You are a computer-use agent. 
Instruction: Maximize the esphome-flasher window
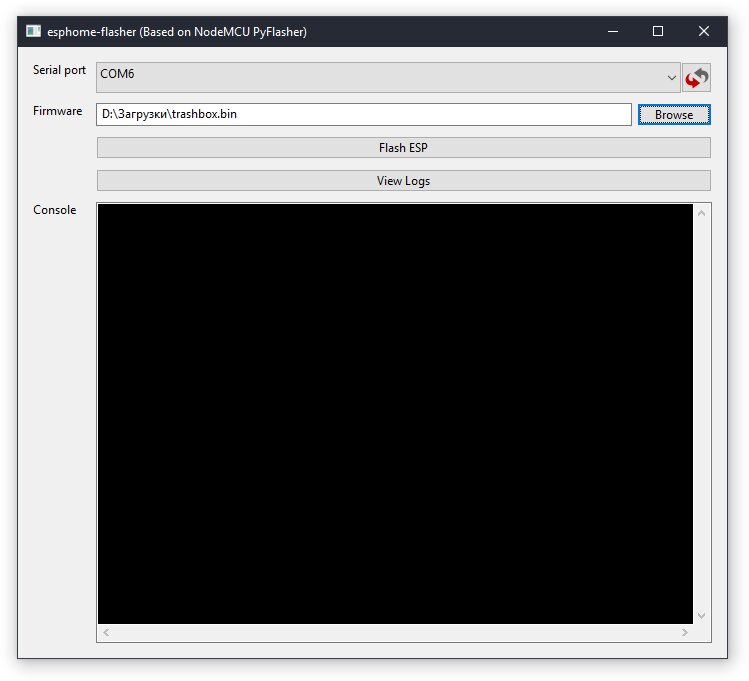coord(658,32)
